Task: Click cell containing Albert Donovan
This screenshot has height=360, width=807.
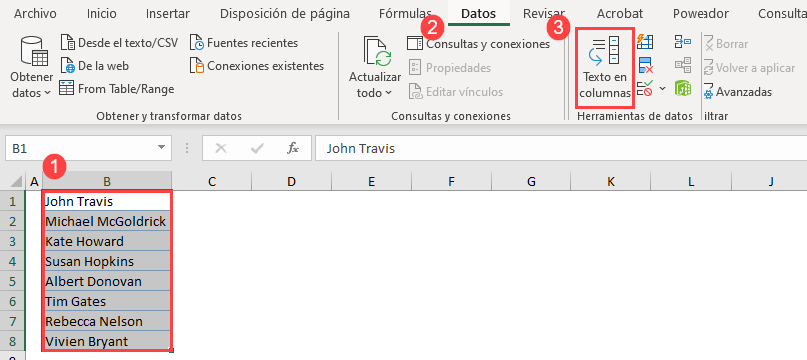Action: [x=107, y=281]
